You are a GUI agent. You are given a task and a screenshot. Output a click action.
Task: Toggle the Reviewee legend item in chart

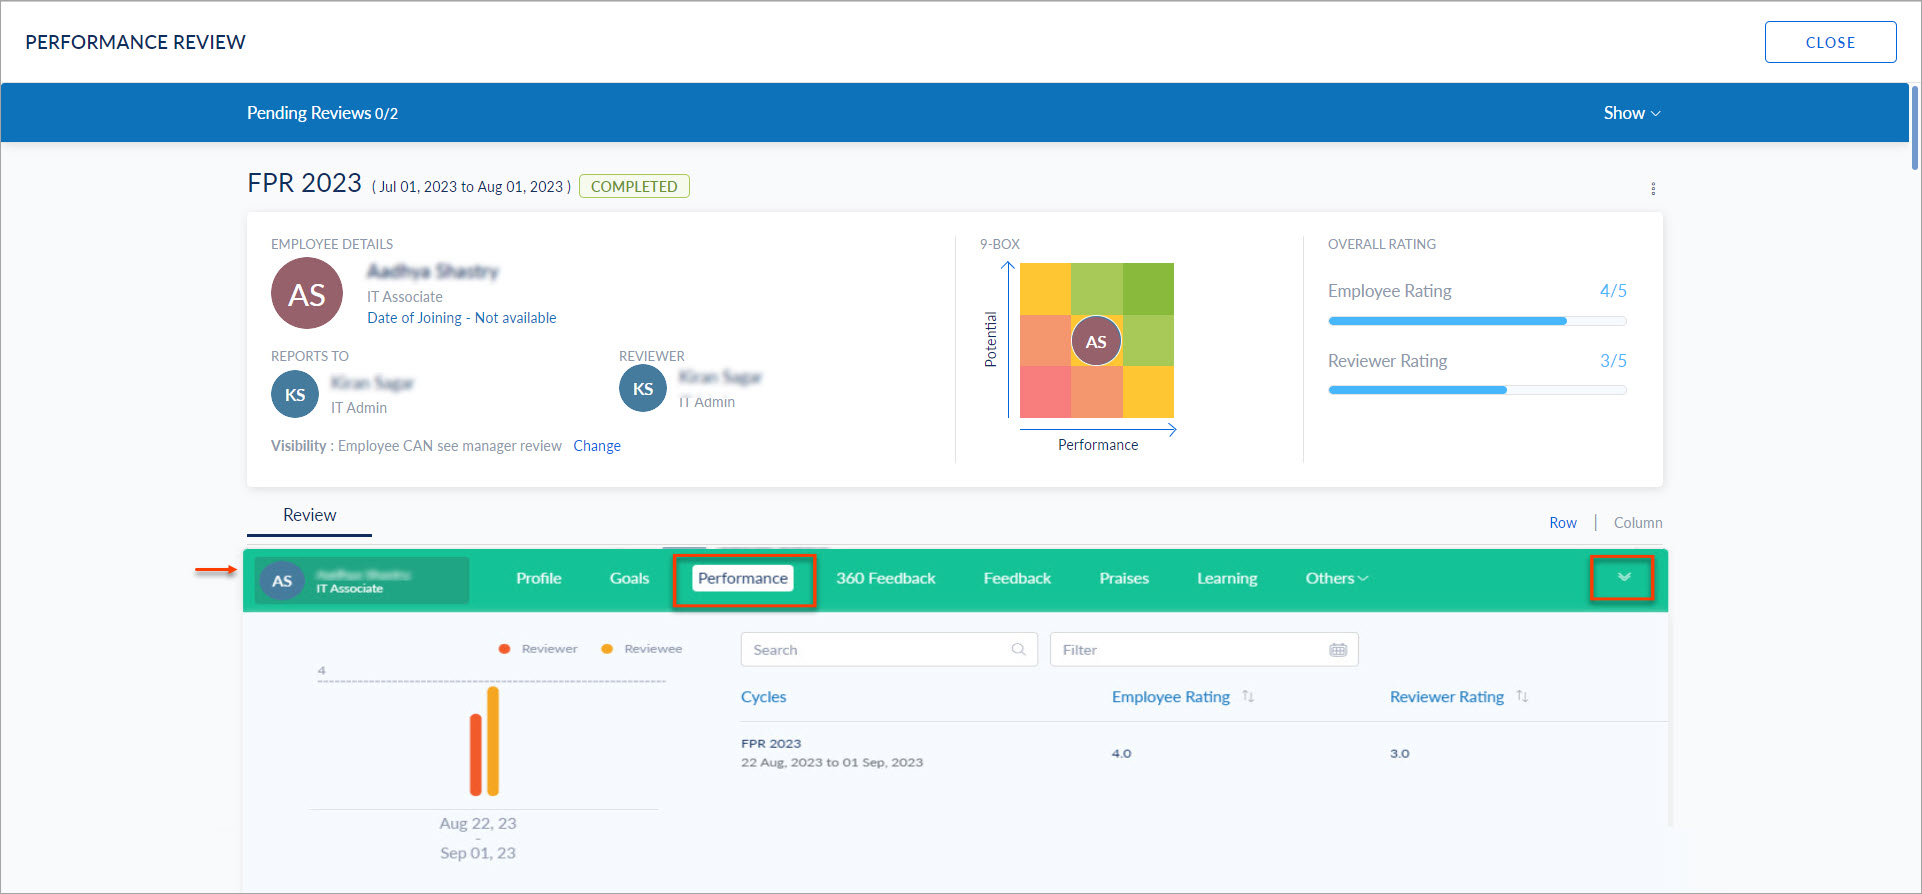[641, 649]
